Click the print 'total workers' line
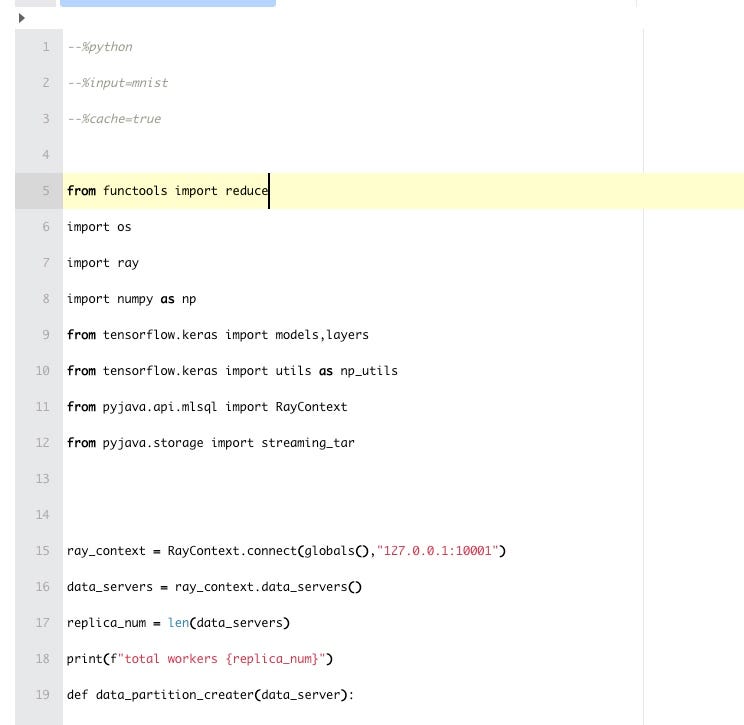 pyautogui.click(x=200, y=659)
